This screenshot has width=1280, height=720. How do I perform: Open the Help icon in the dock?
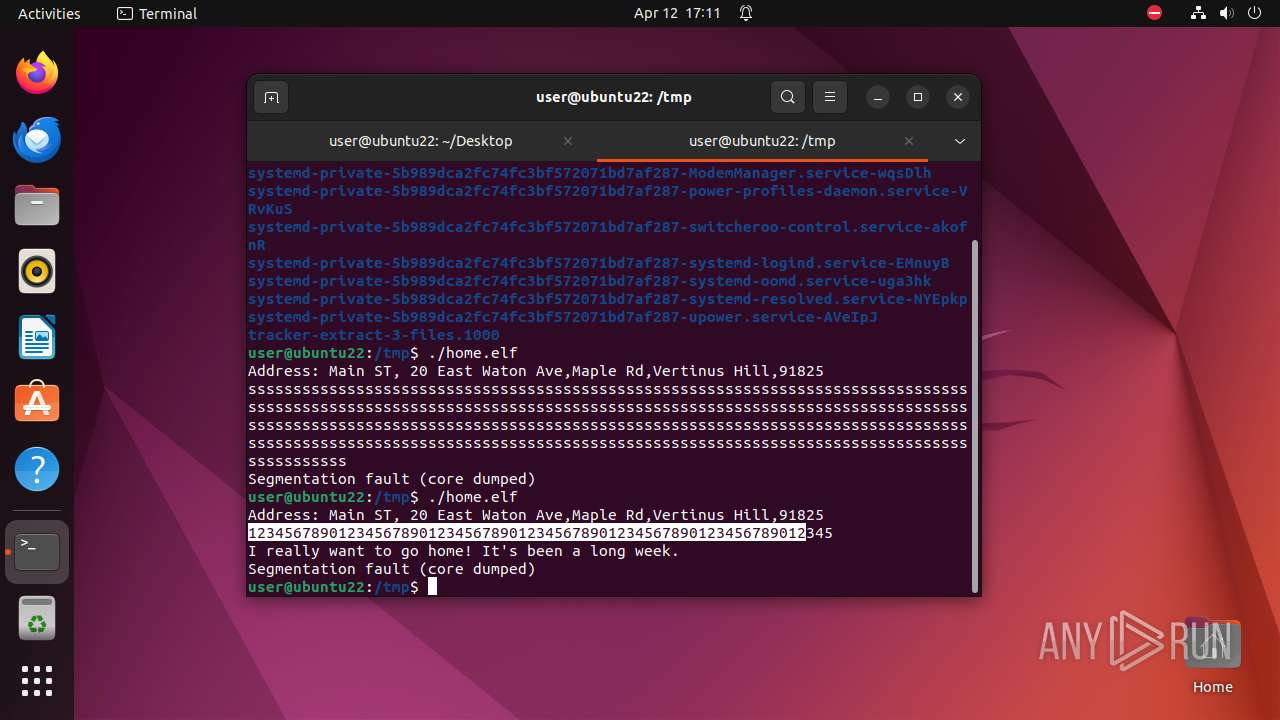point(37,469)
